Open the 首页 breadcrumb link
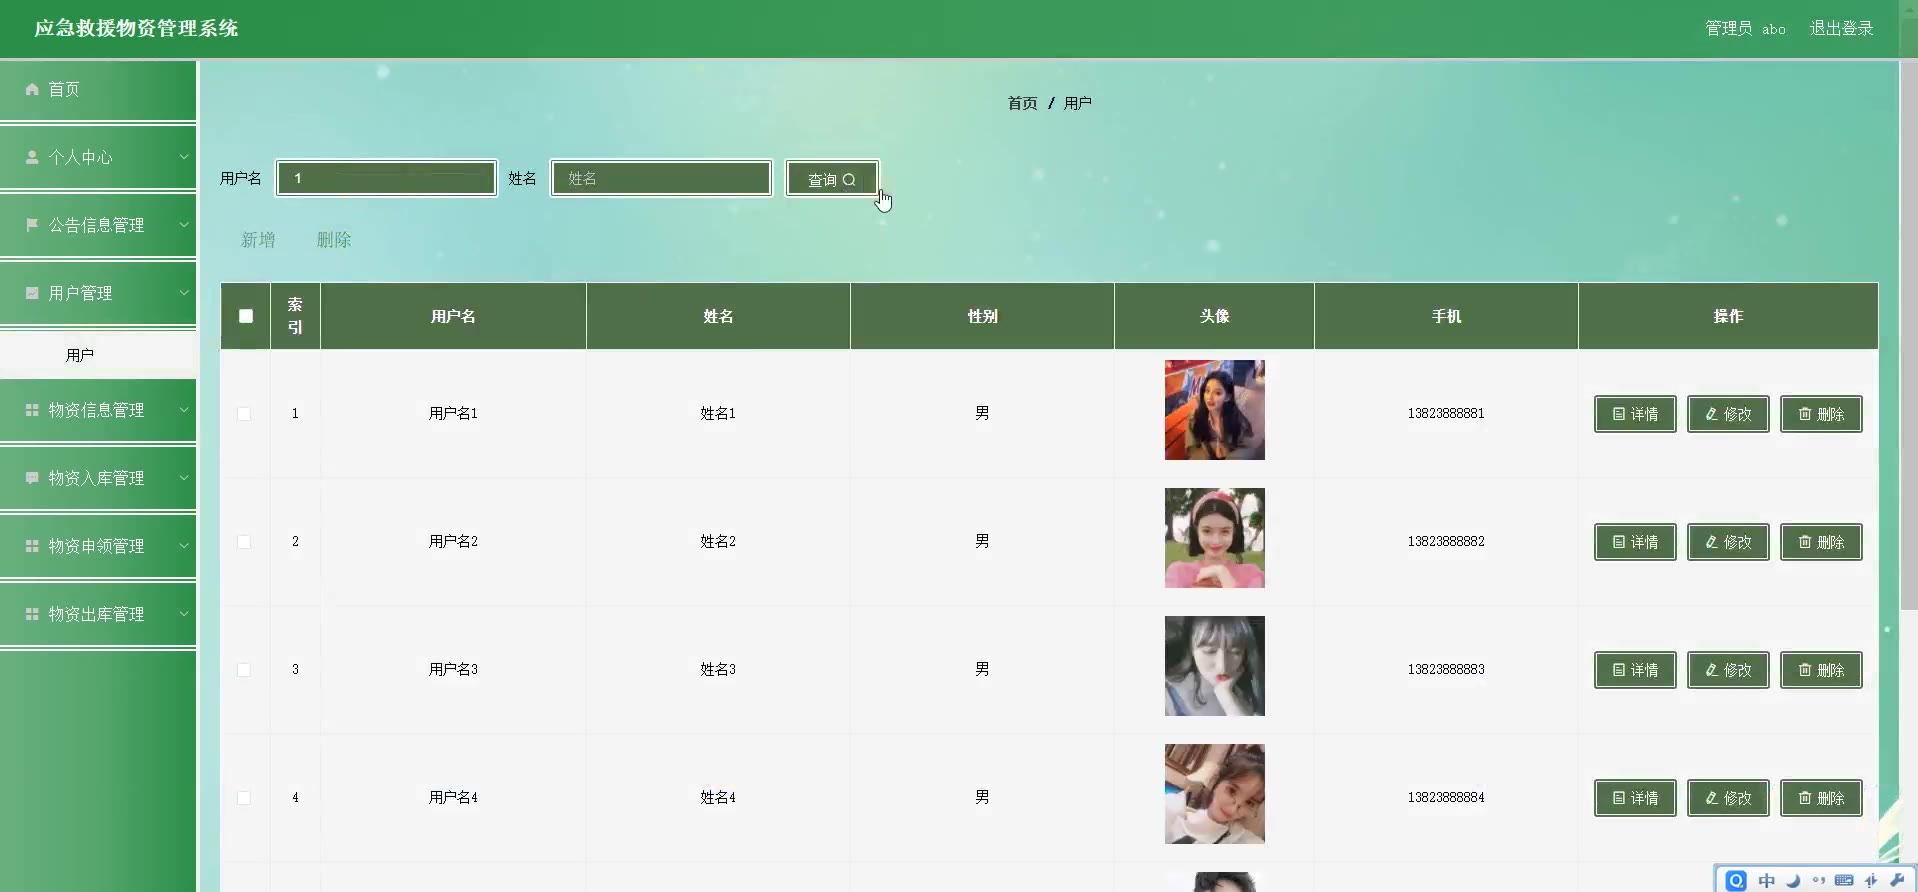 click(x=1022, y=103)
